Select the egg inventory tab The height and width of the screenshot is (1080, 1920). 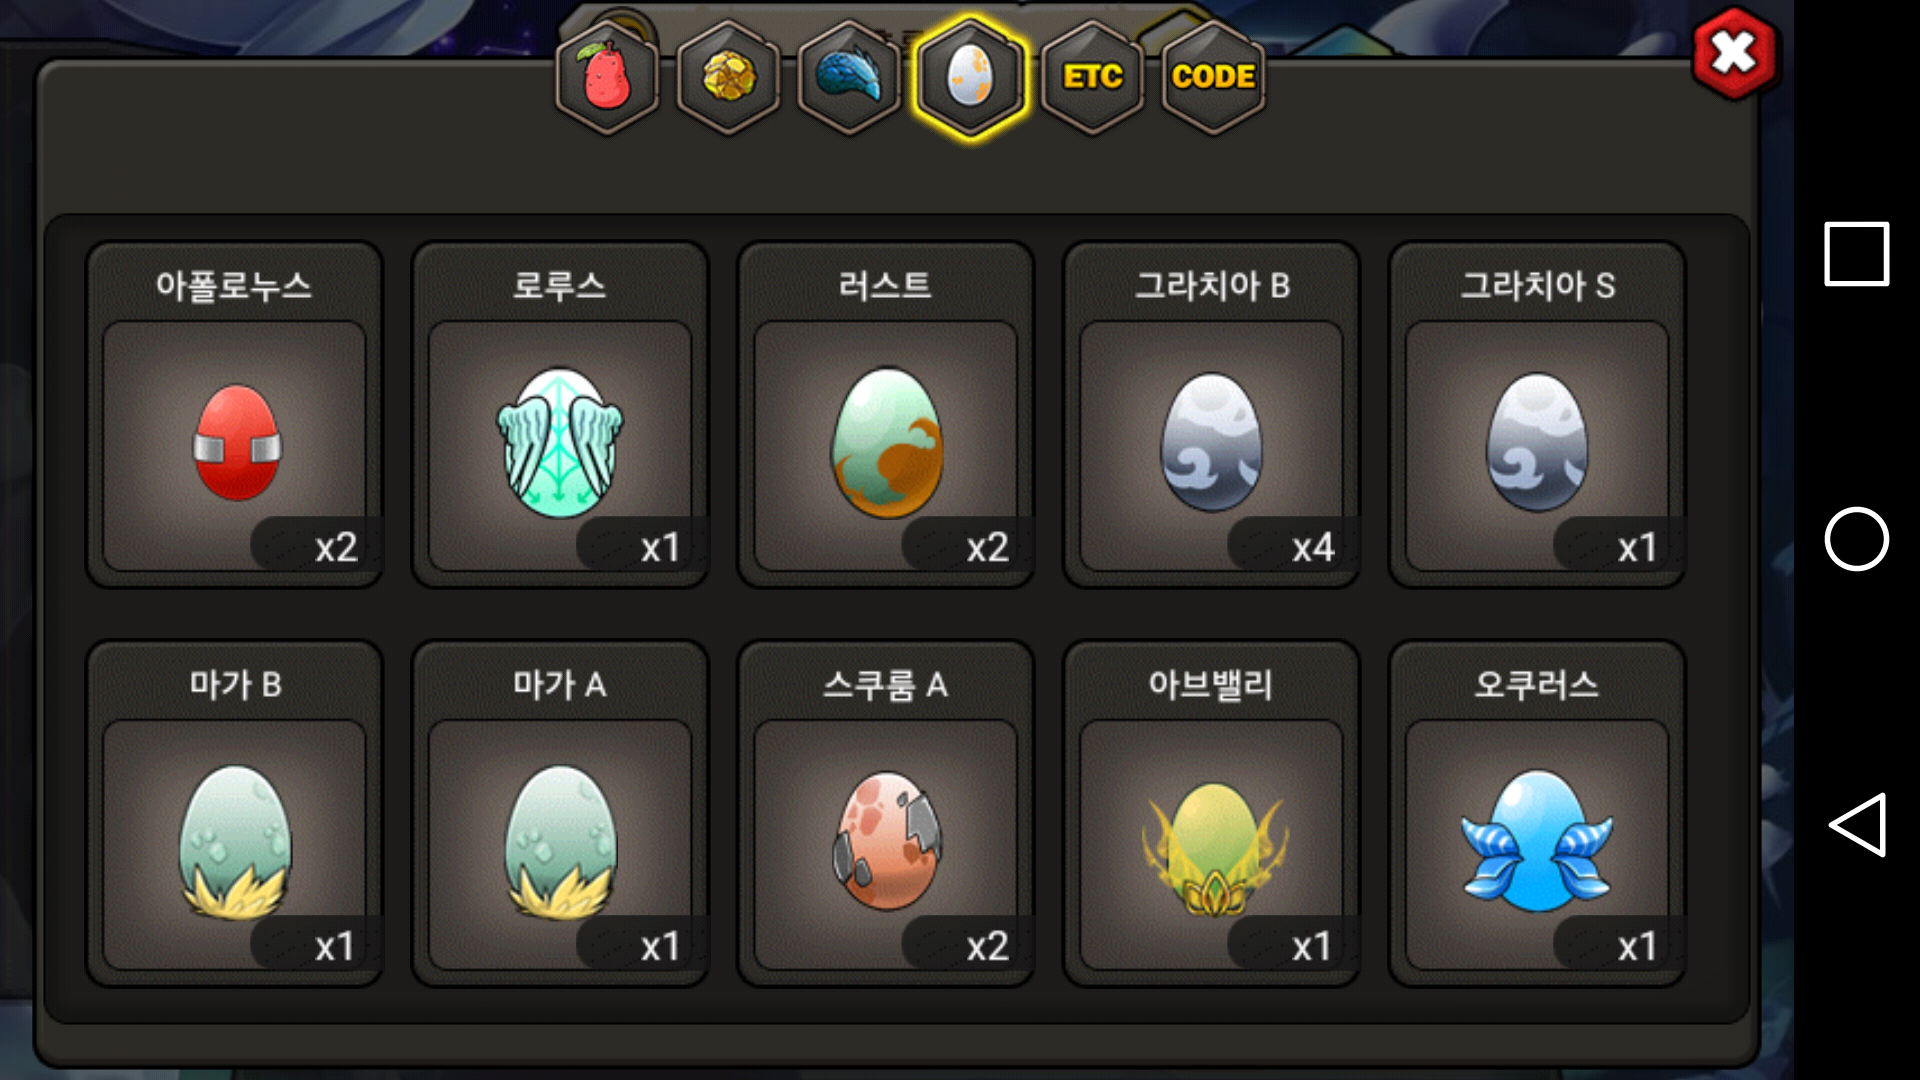point(970,77)
